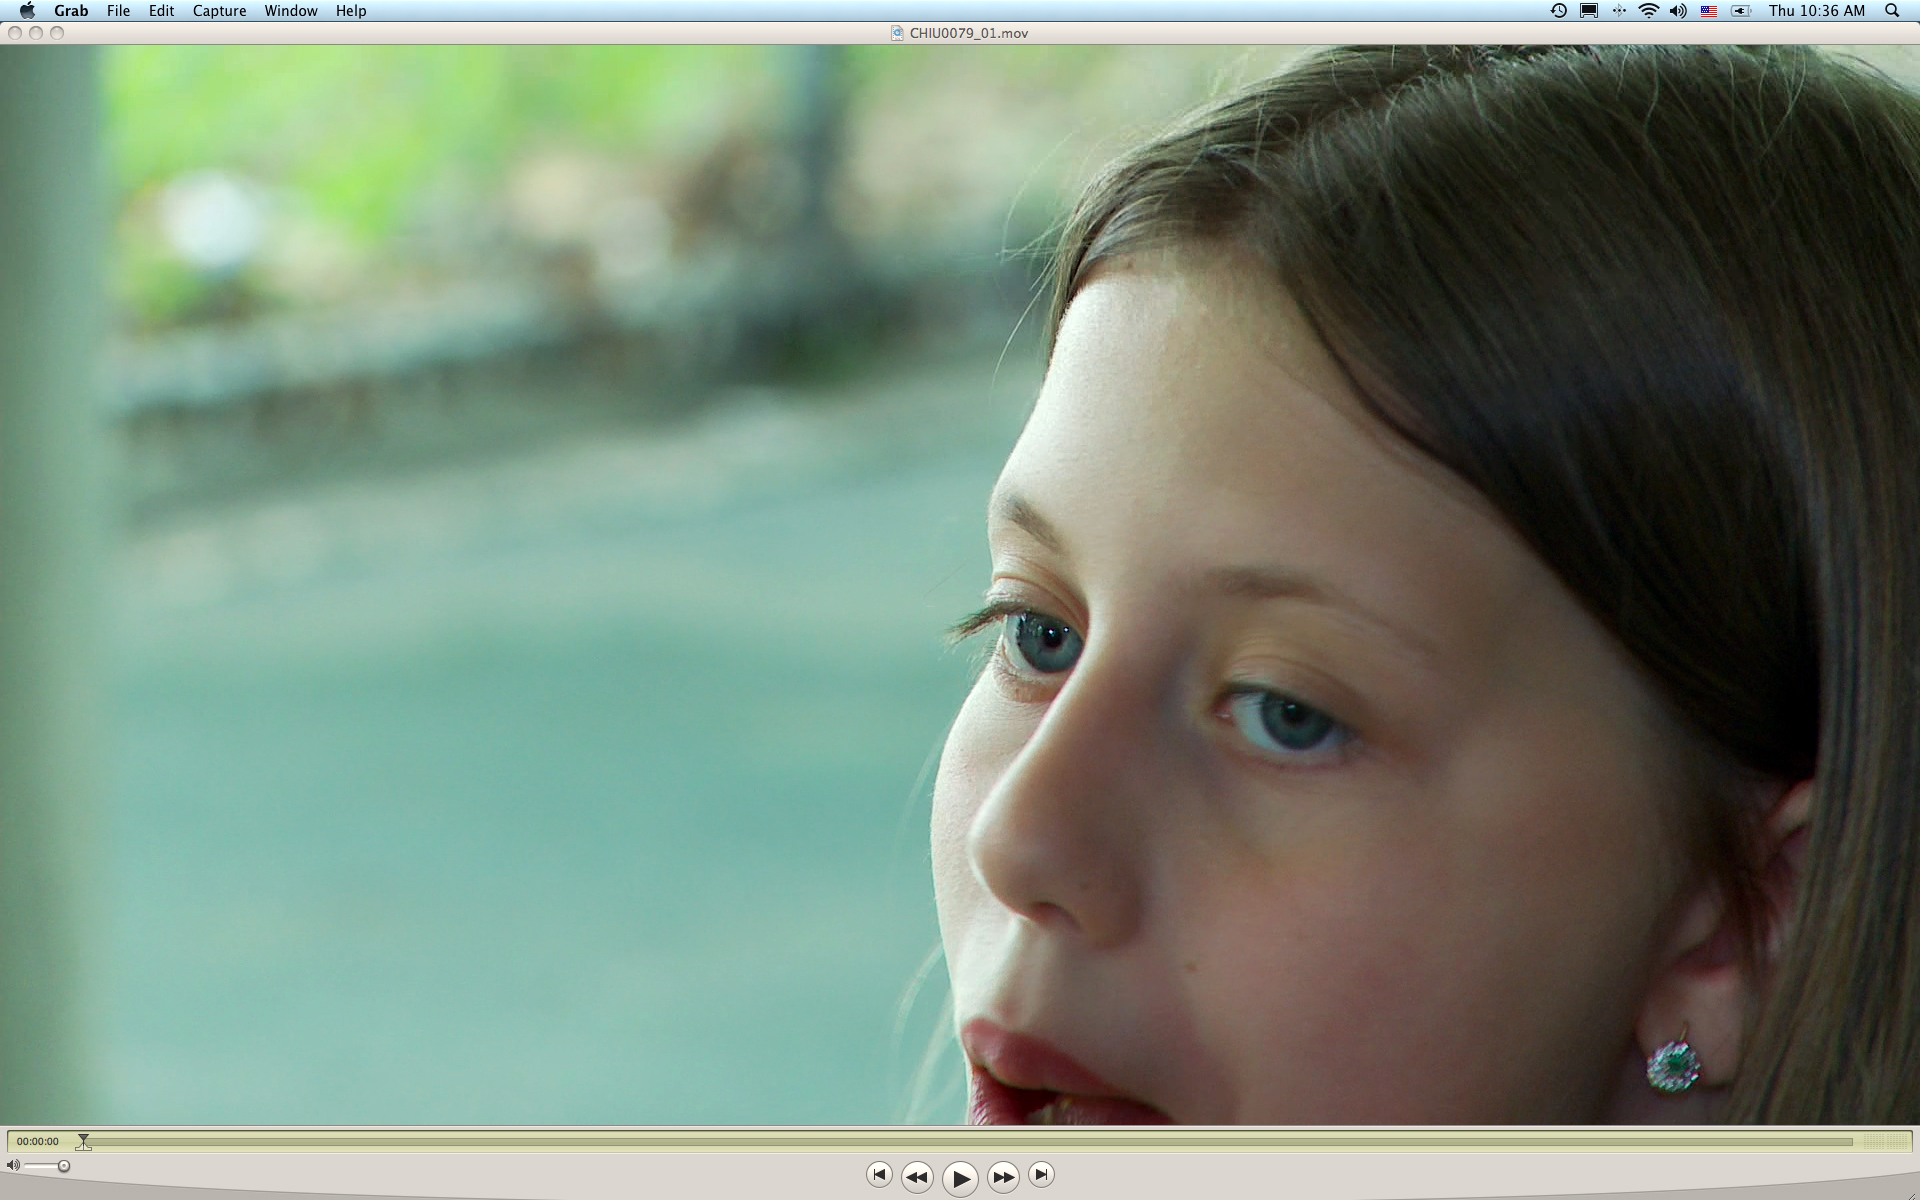Click the video frame of the movie

(960, 584)
